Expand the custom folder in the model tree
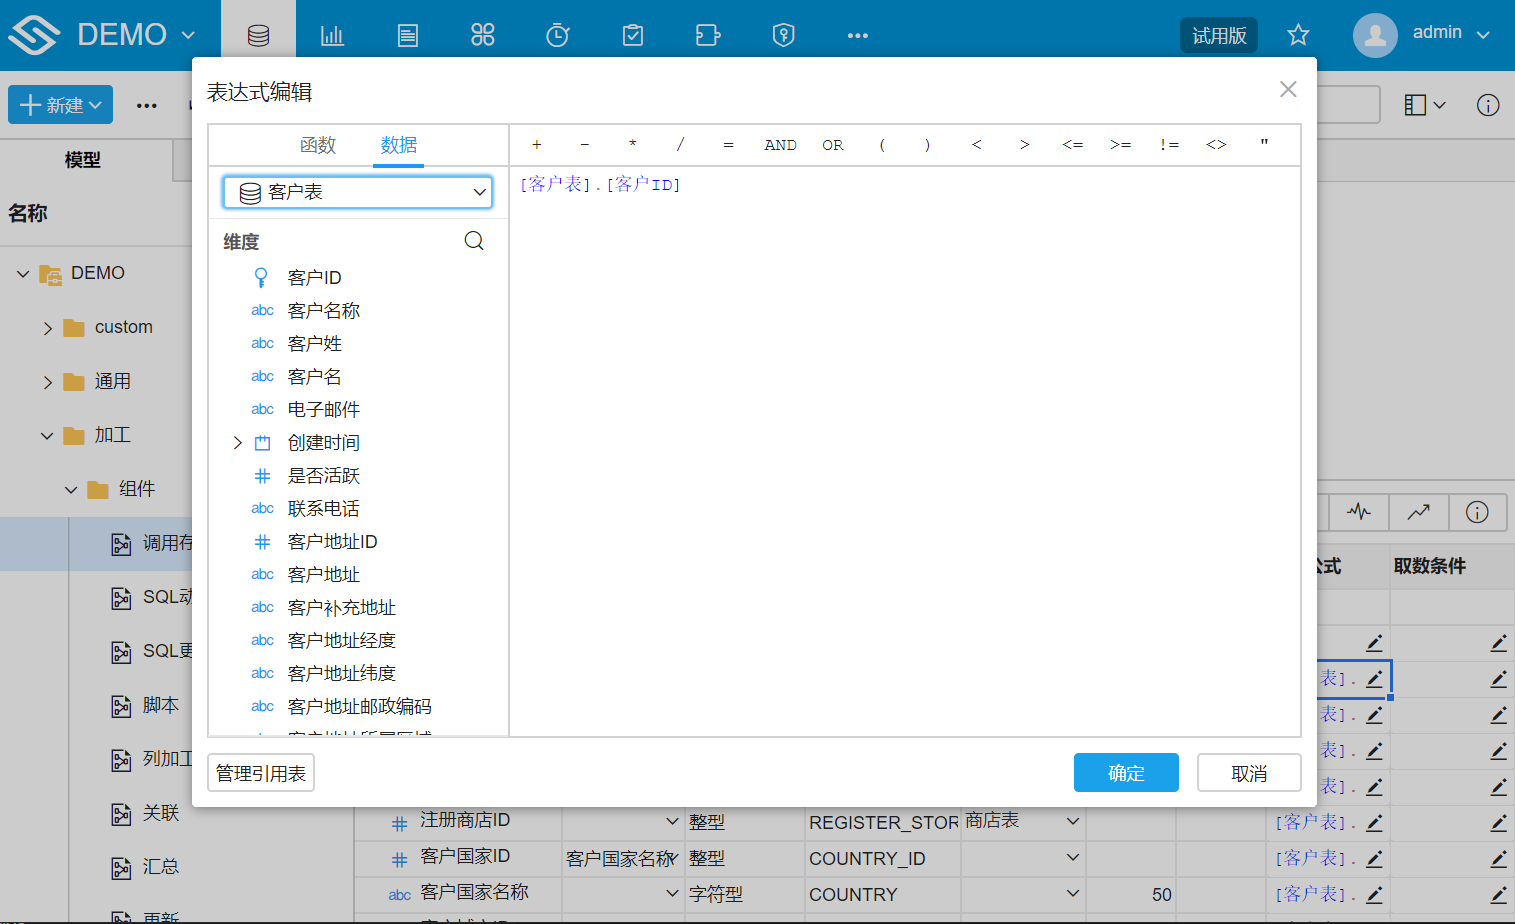 pyautogui.click(x=45, y=327)
